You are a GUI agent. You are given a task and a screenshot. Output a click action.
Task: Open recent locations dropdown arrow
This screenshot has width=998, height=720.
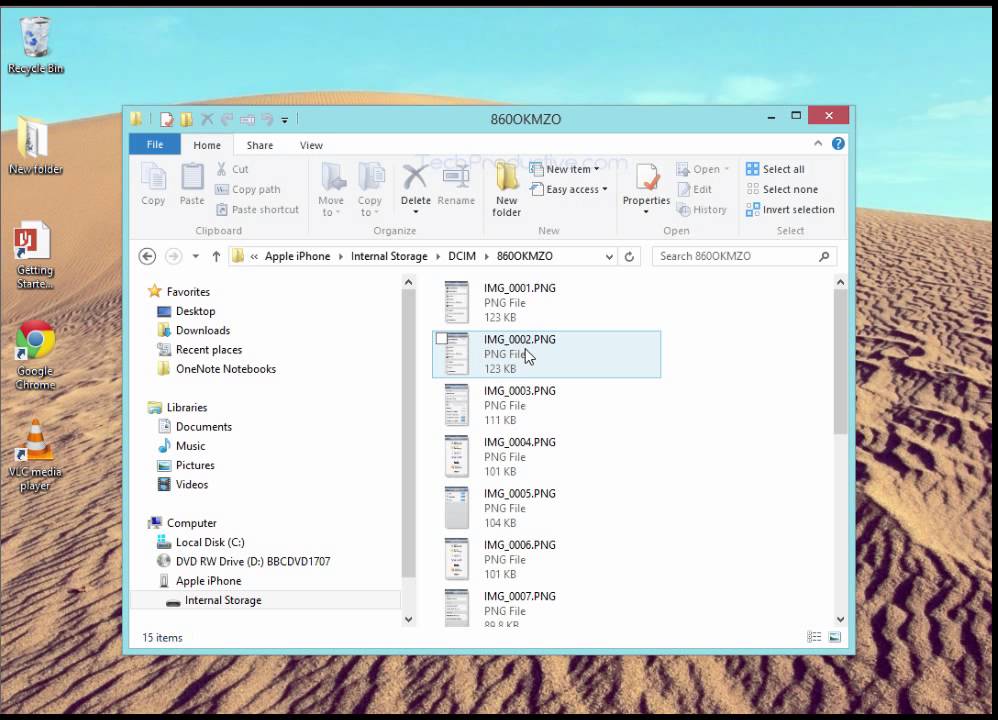tap(195, 256)
